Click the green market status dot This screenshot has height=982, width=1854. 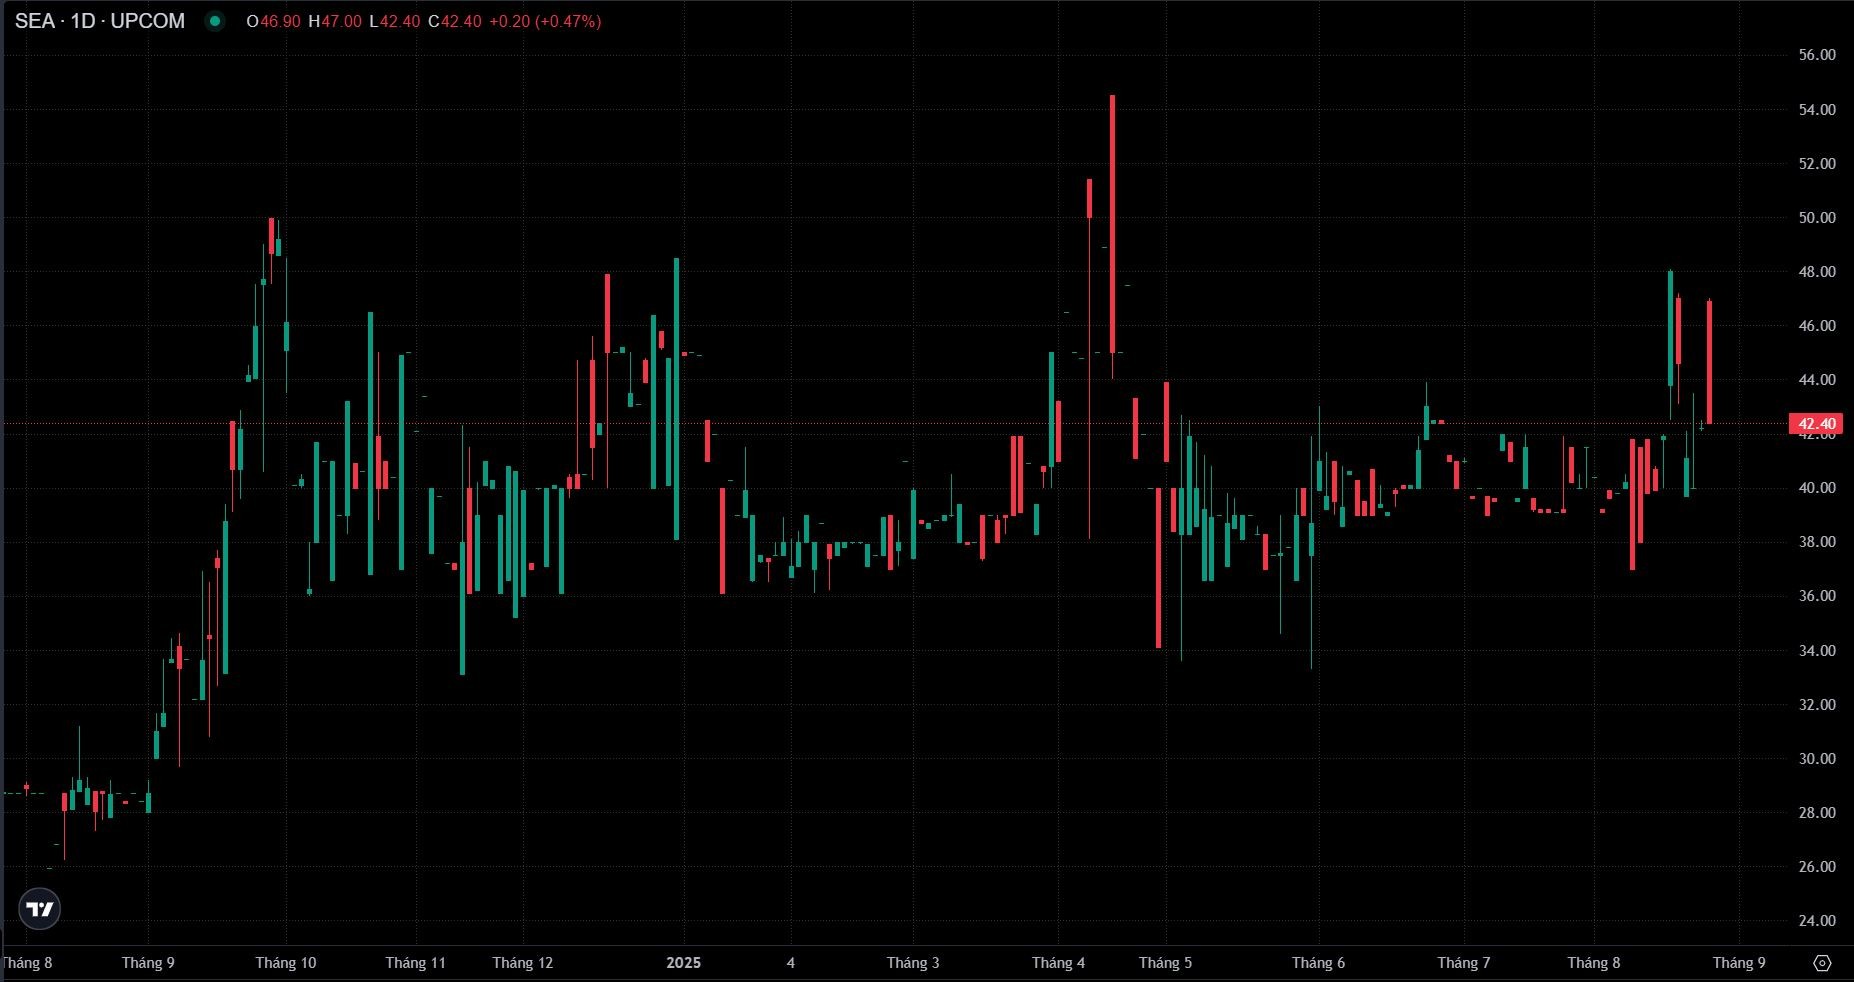[x=215, y=21]
